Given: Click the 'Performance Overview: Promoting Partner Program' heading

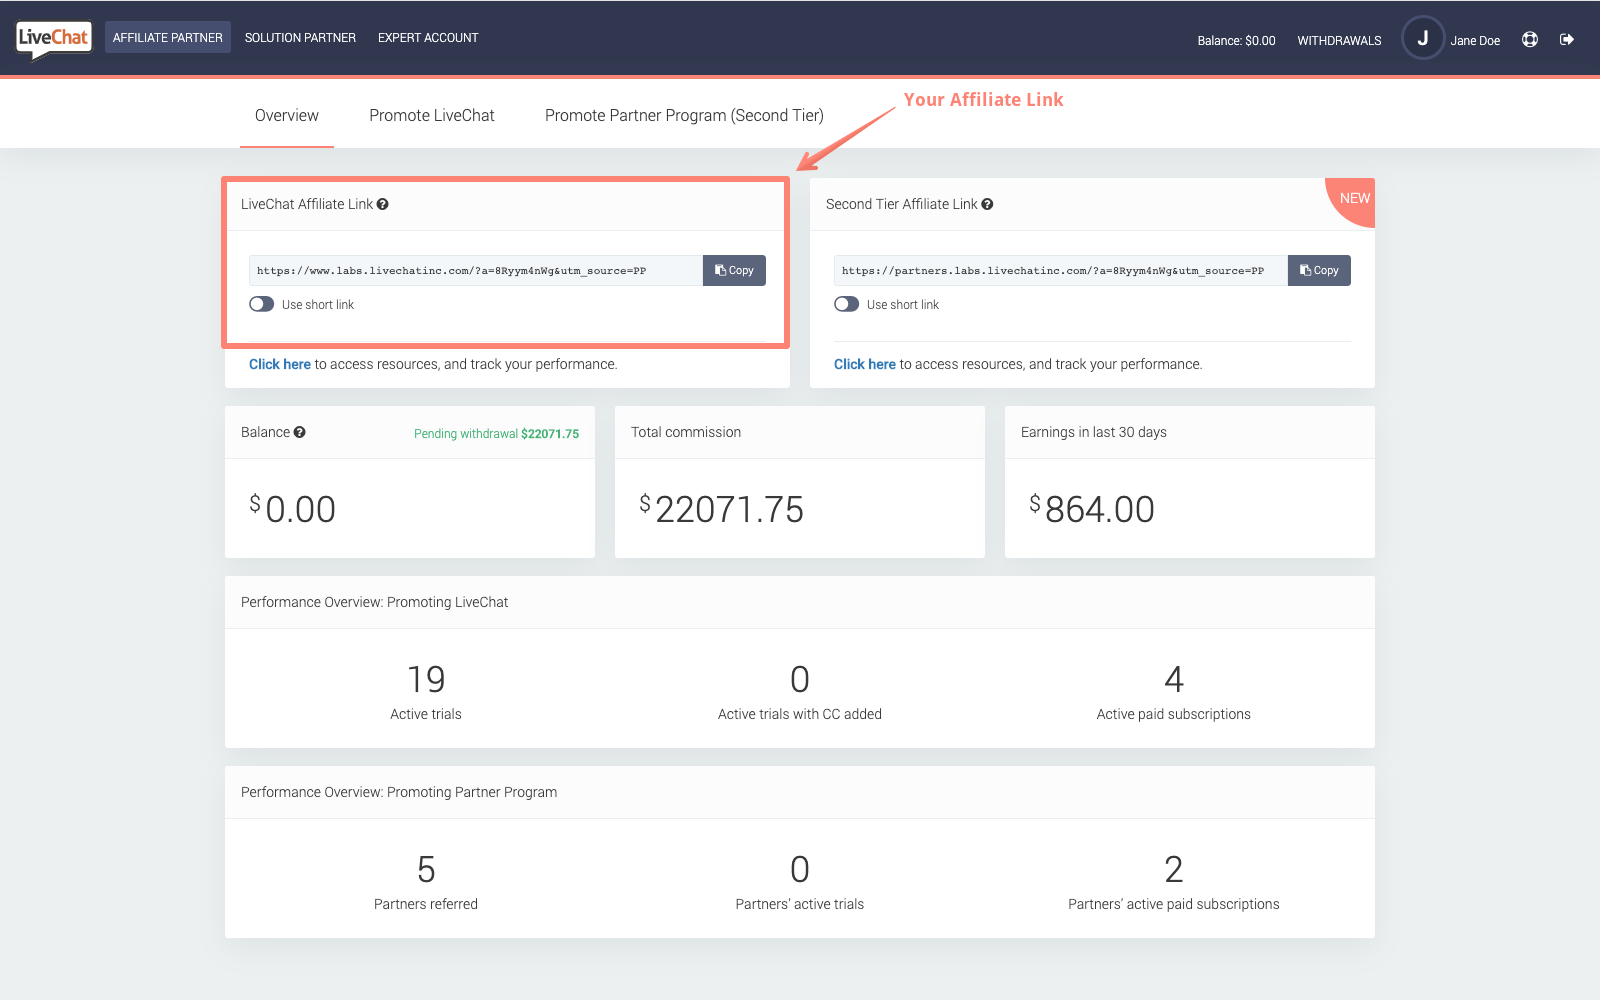Looking at the screenshot, I should [399, 792].
